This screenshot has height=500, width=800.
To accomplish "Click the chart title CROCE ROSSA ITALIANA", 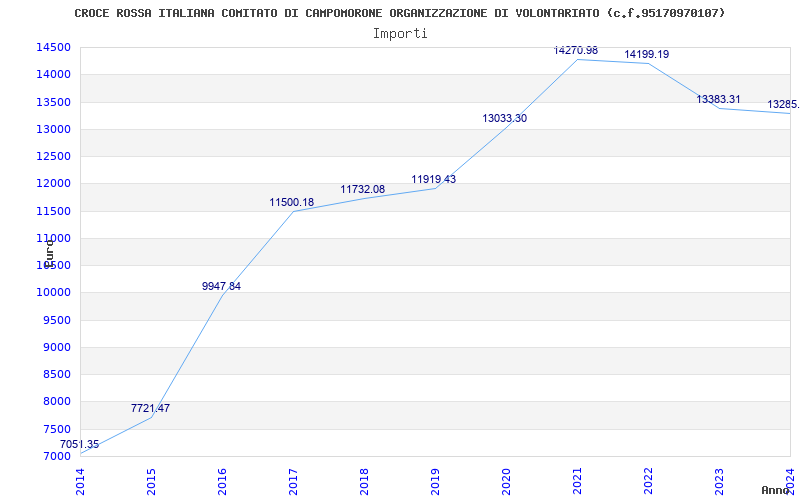I will tap(399, 13).
